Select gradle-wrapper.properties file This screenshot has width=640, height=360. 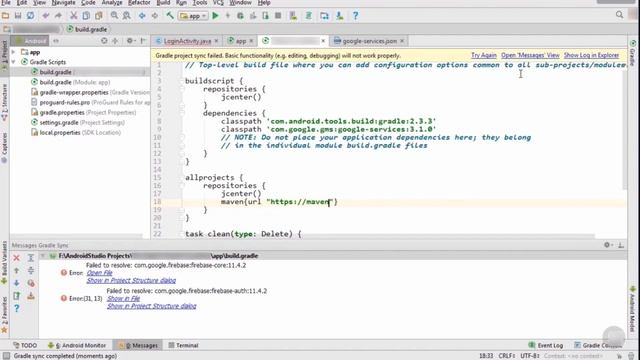coord(91,92)
